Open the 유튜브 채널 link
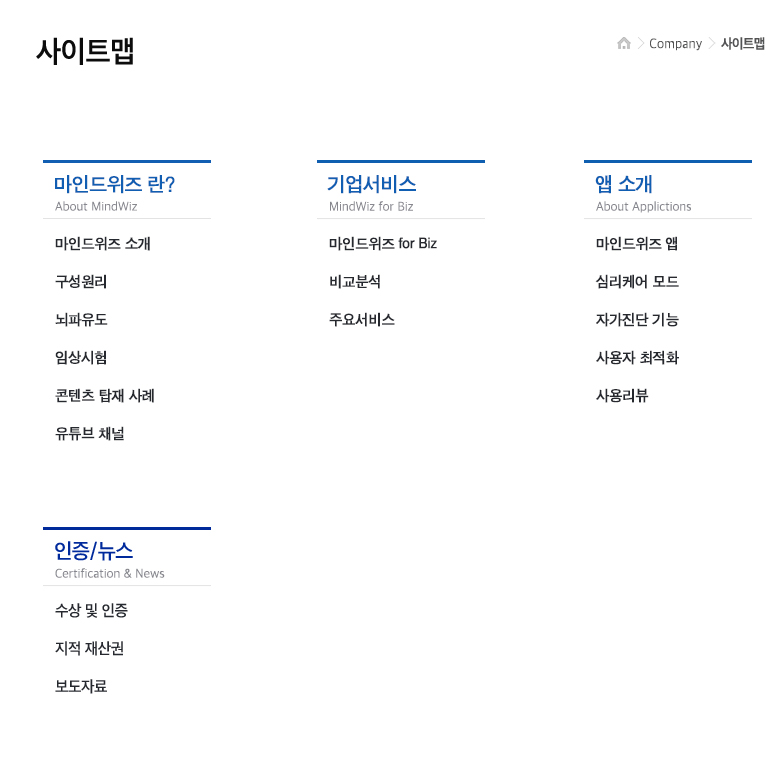767x758 pixels. tap(90, 434)
